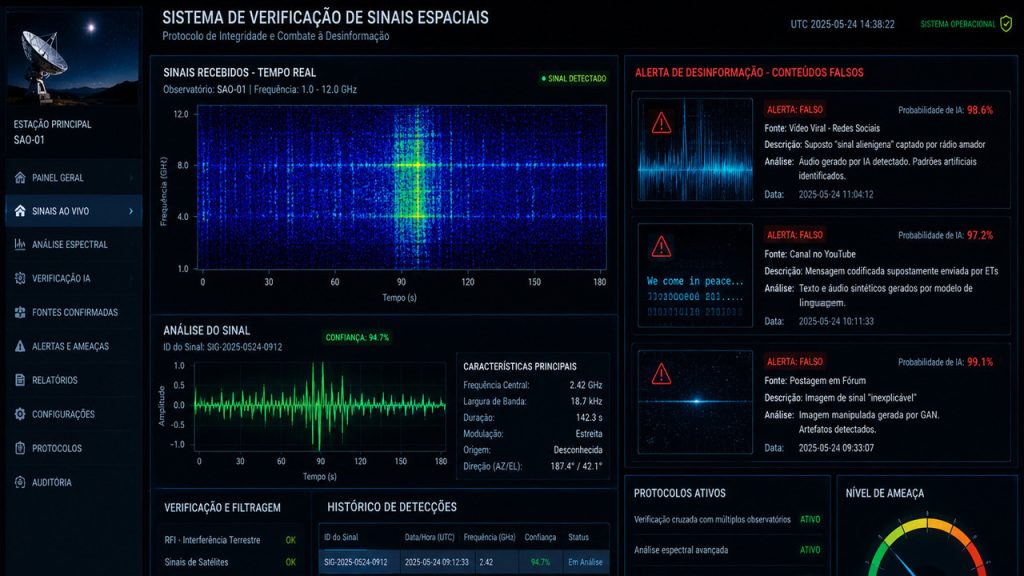This screenshot has height=576, width=1024.
Task: Select the Sinais ao Vivo menu item
Action: coord(74,211)
